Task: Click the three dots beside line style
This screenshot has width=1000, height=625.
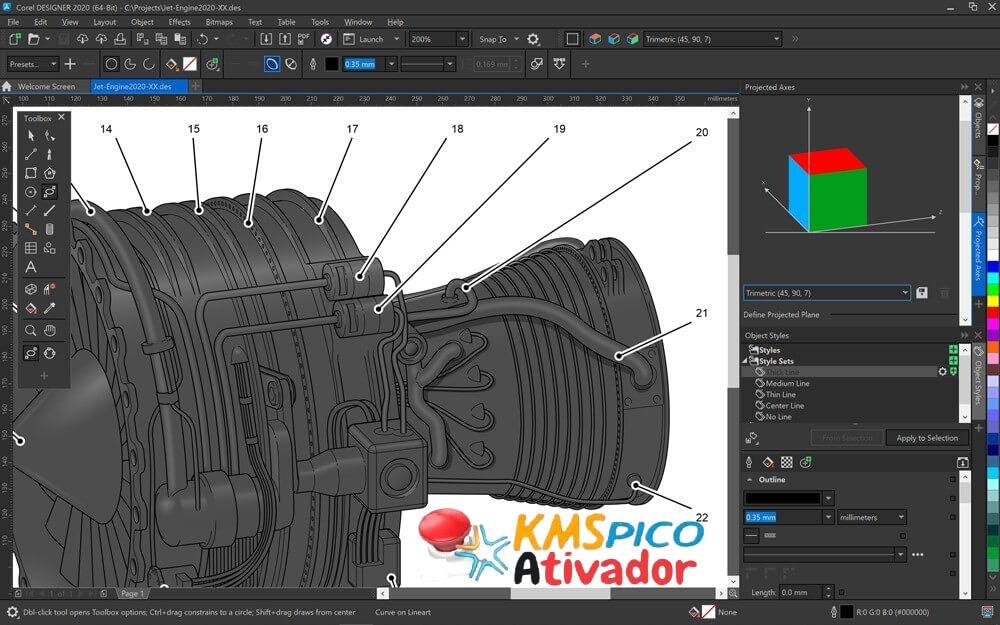Action: click(x=918, y=555)
